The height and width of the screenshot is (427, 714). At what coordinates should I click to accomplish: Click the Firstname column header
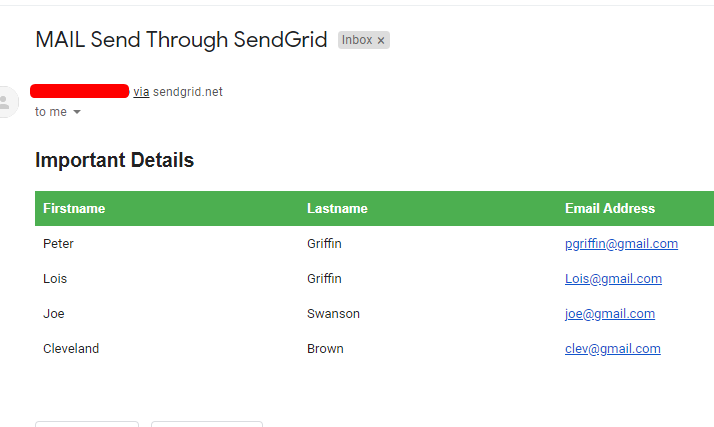74,209
